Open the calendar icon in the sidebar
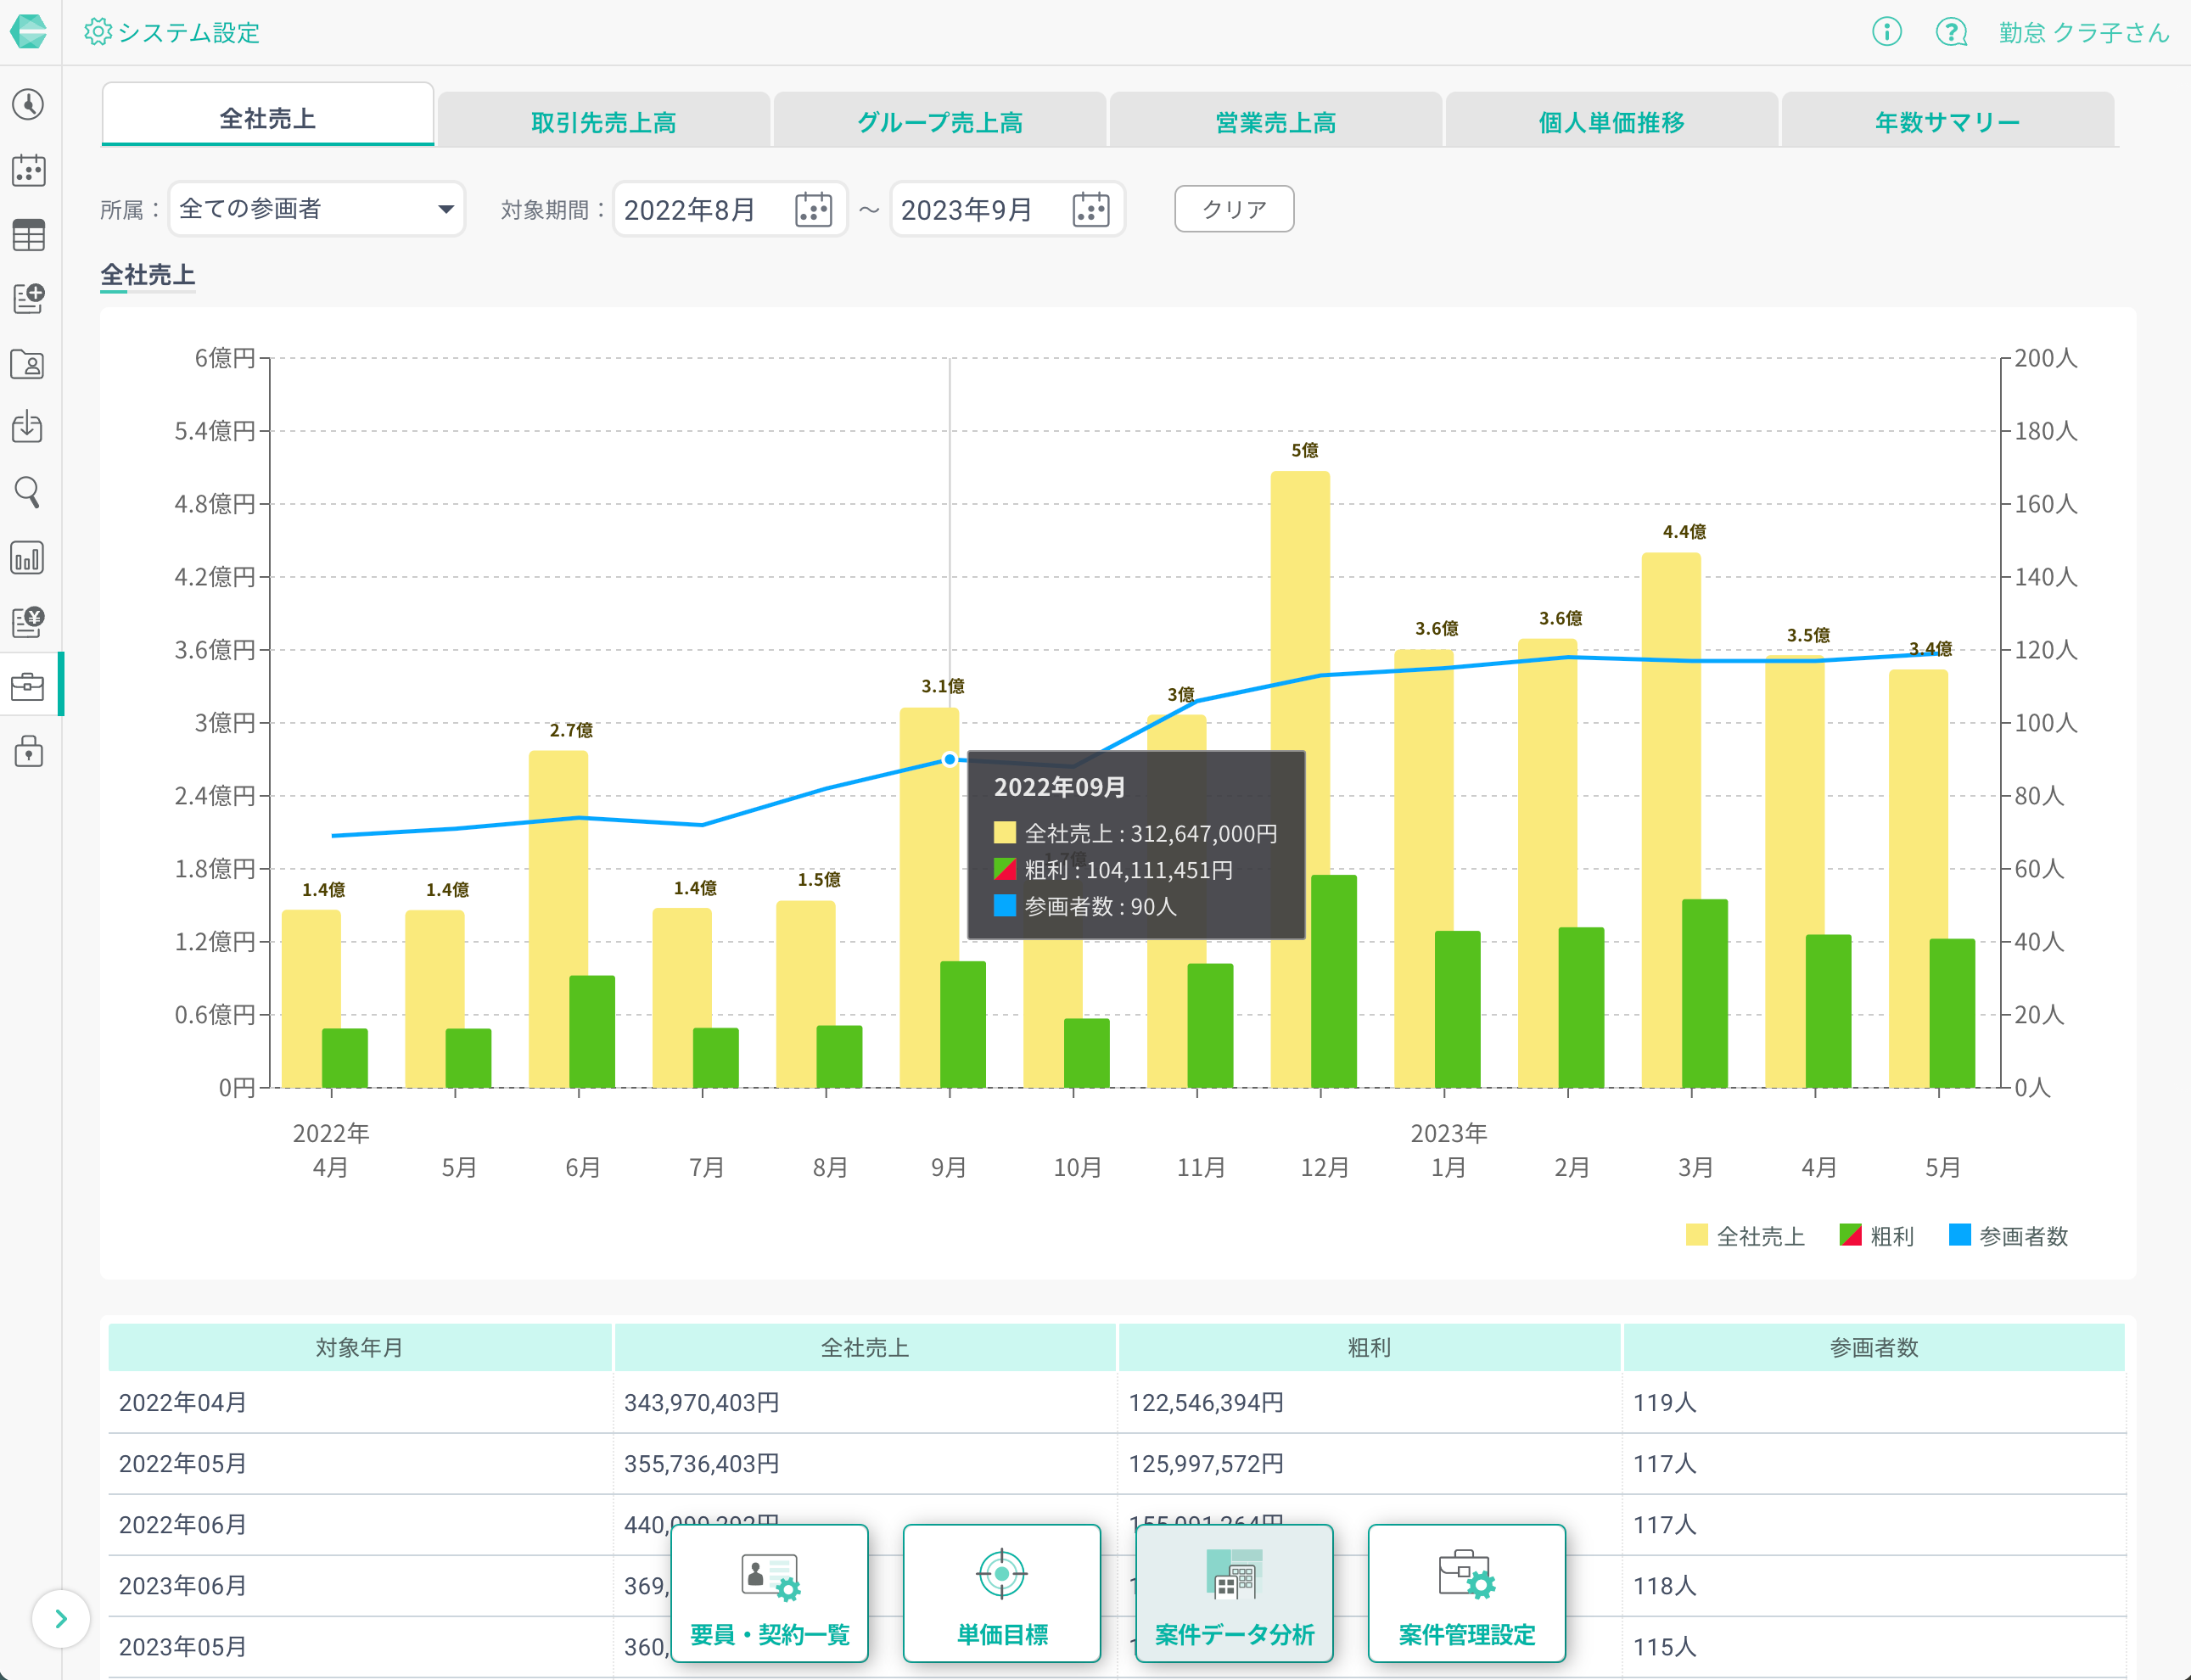This screenshot has height=1680, width=2191. click(28, 170)
